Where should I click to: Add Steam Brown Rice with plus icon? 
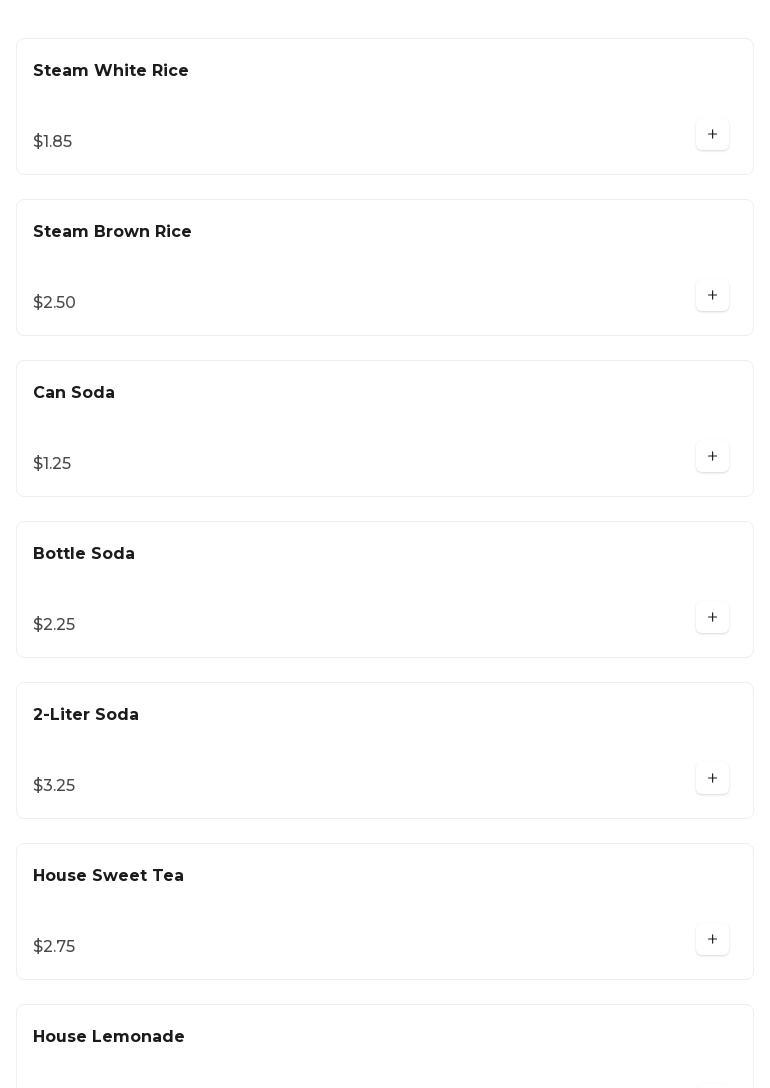(x=712, y=296)
